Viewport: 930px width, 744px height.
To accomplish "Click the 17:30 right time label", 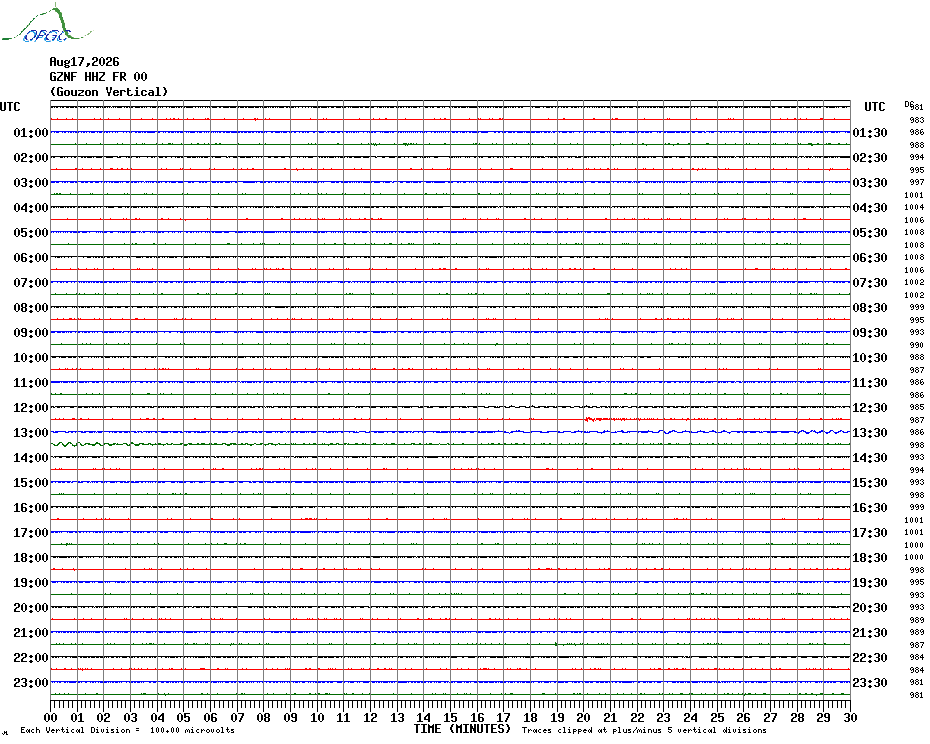I will [870, 533].
